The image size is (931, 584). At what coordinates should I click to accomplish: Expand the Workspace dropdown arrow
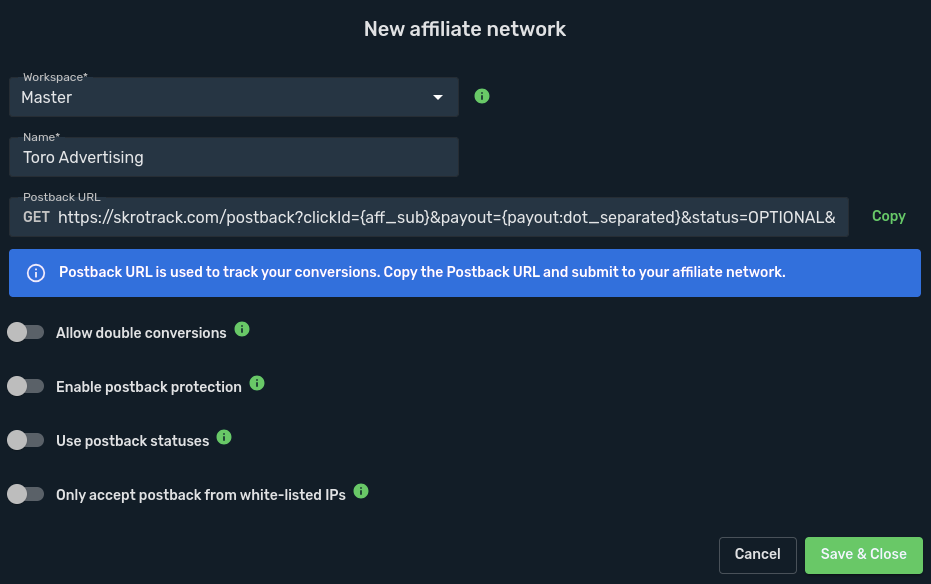pos(437,97)
